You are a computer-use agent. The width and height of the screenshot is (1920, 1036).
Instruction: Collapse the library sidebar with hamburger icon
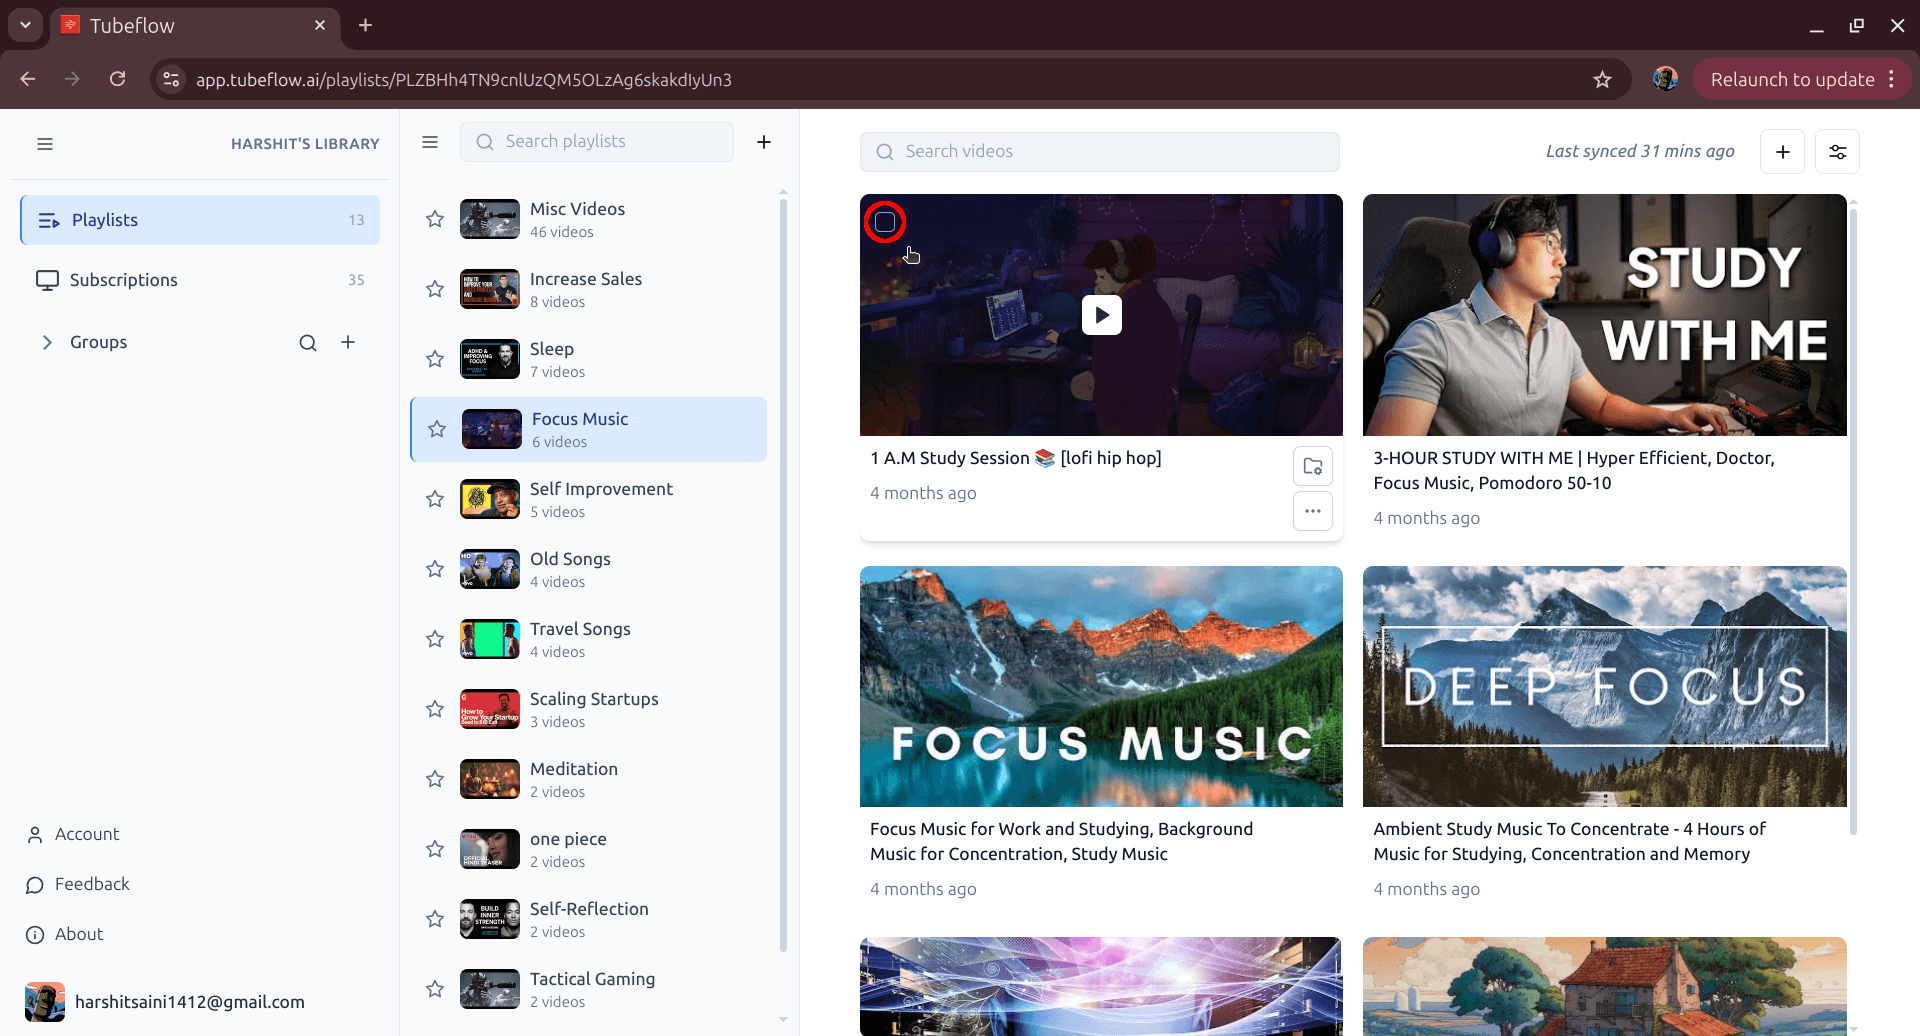45,144
